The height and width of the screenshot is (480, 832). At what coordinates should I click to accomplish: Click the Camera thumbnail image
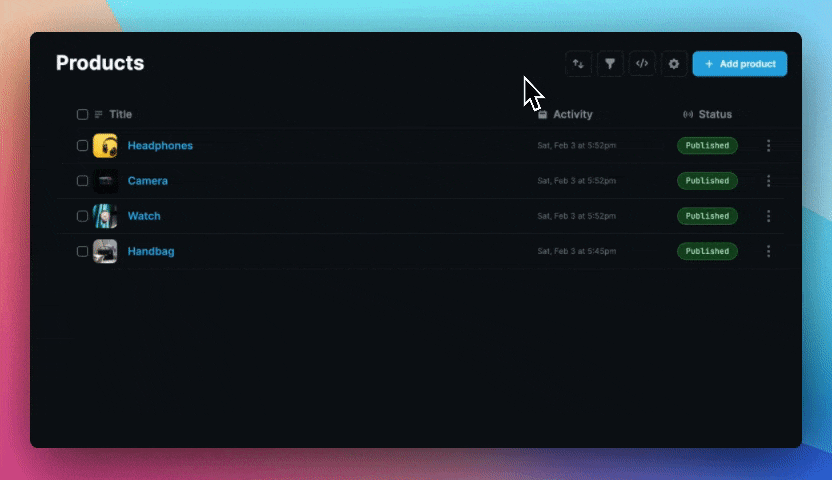105,181
